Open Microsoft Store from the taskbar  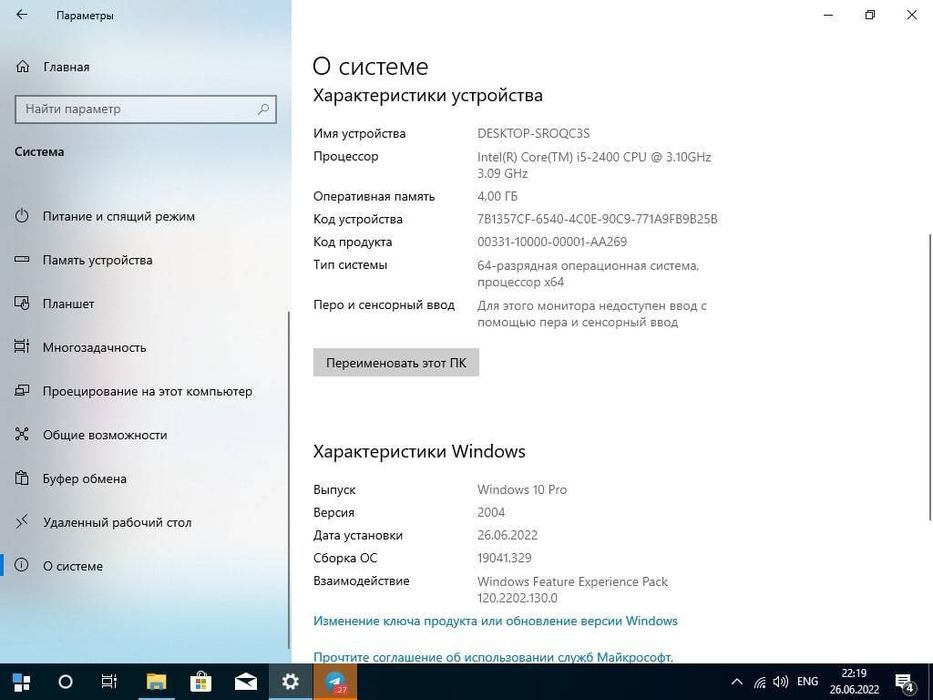(201, 682)
